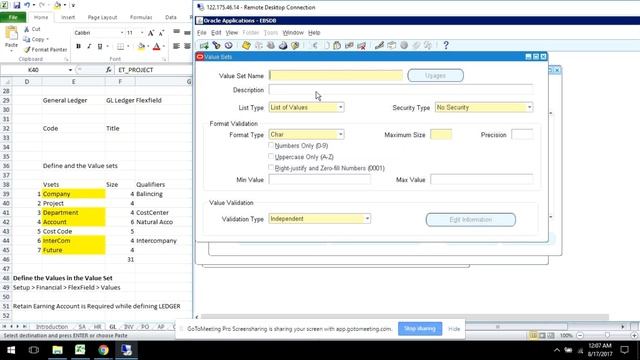Select the Introduction sheet tab
640x360 pixels.
[52, 327]
